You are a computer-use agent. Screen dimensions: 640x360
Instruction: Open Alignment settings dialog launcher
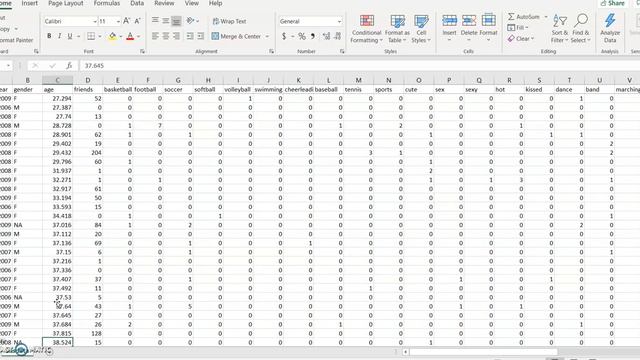(x=271, y=51)
